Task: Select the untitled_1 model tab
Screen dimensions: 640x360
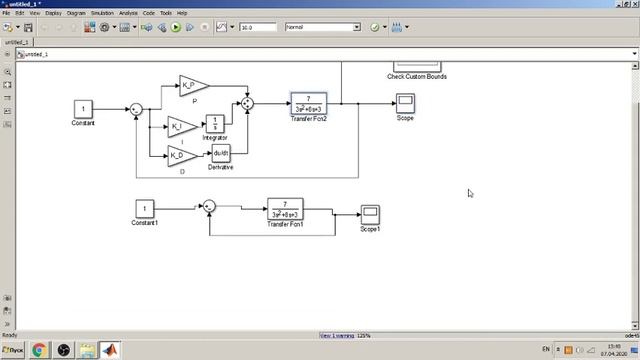Action: tap(17, 42)
